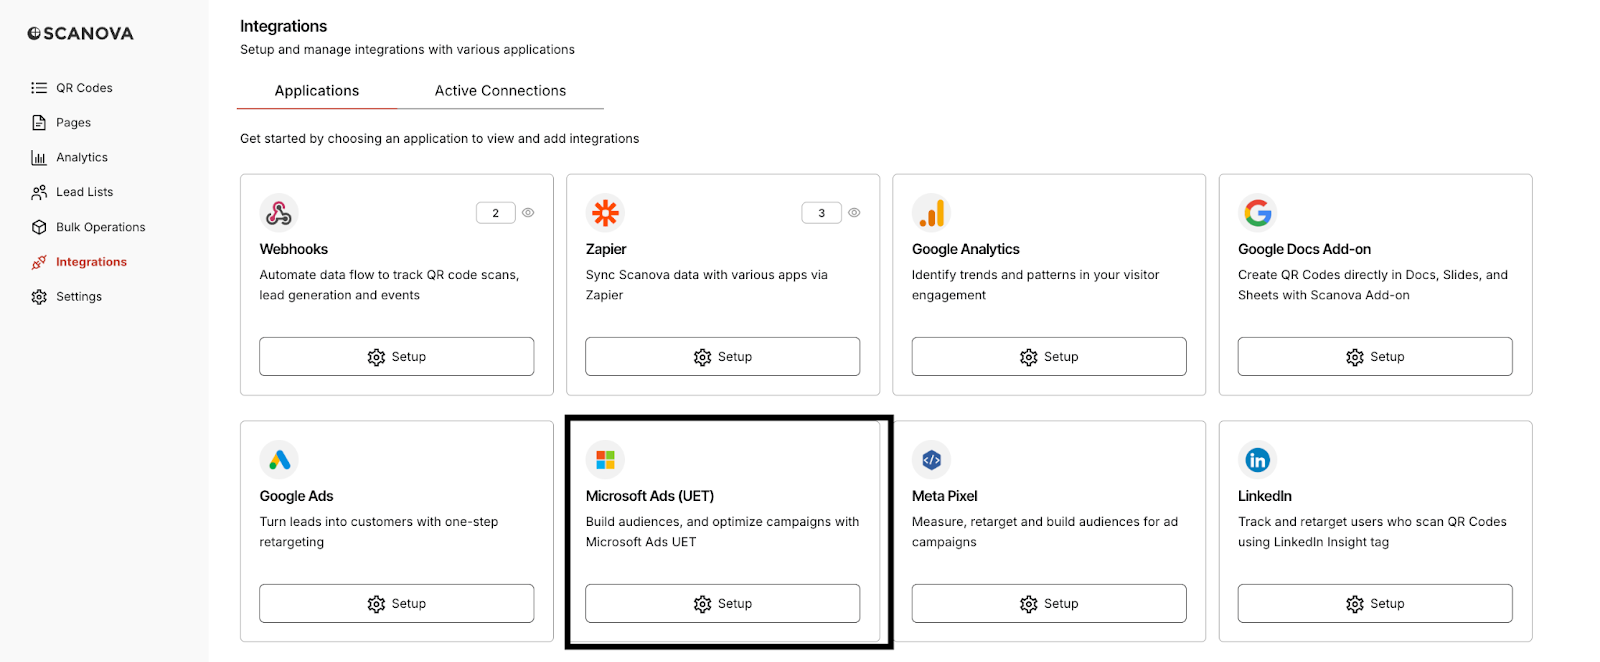This screenshot has width=1600, height=662.
Task: Click Setup button for Webhooks
Action: point(397,357)
